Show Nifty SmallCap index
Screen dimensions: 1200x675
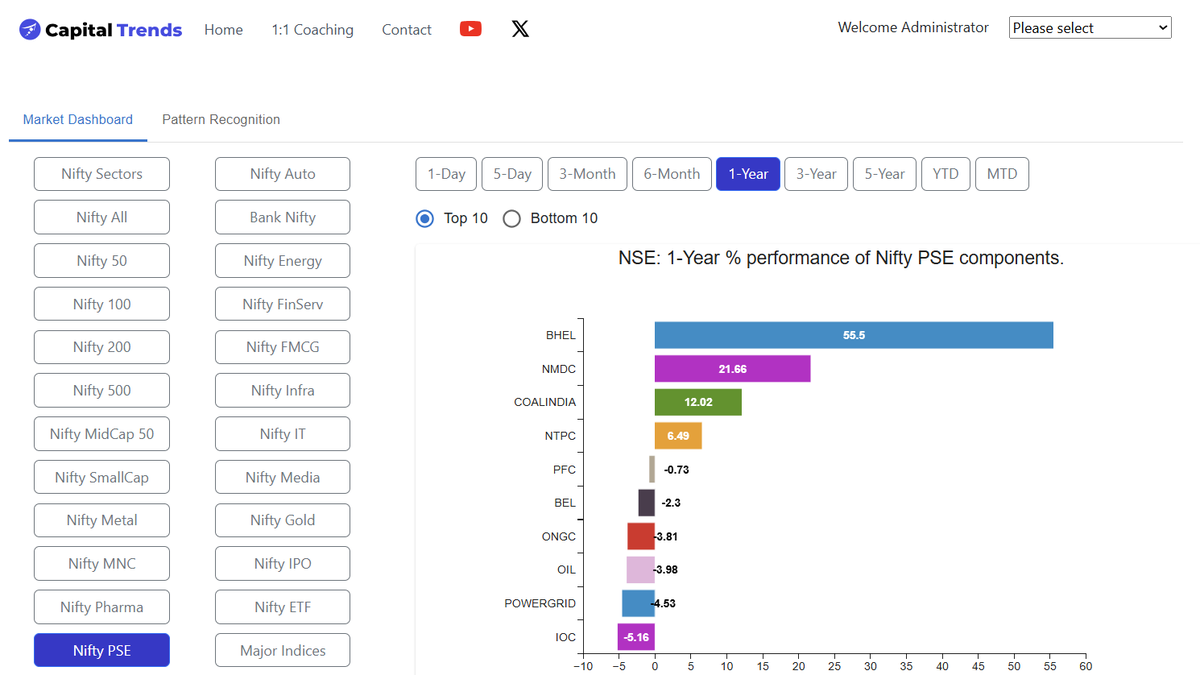click(102, 477)
